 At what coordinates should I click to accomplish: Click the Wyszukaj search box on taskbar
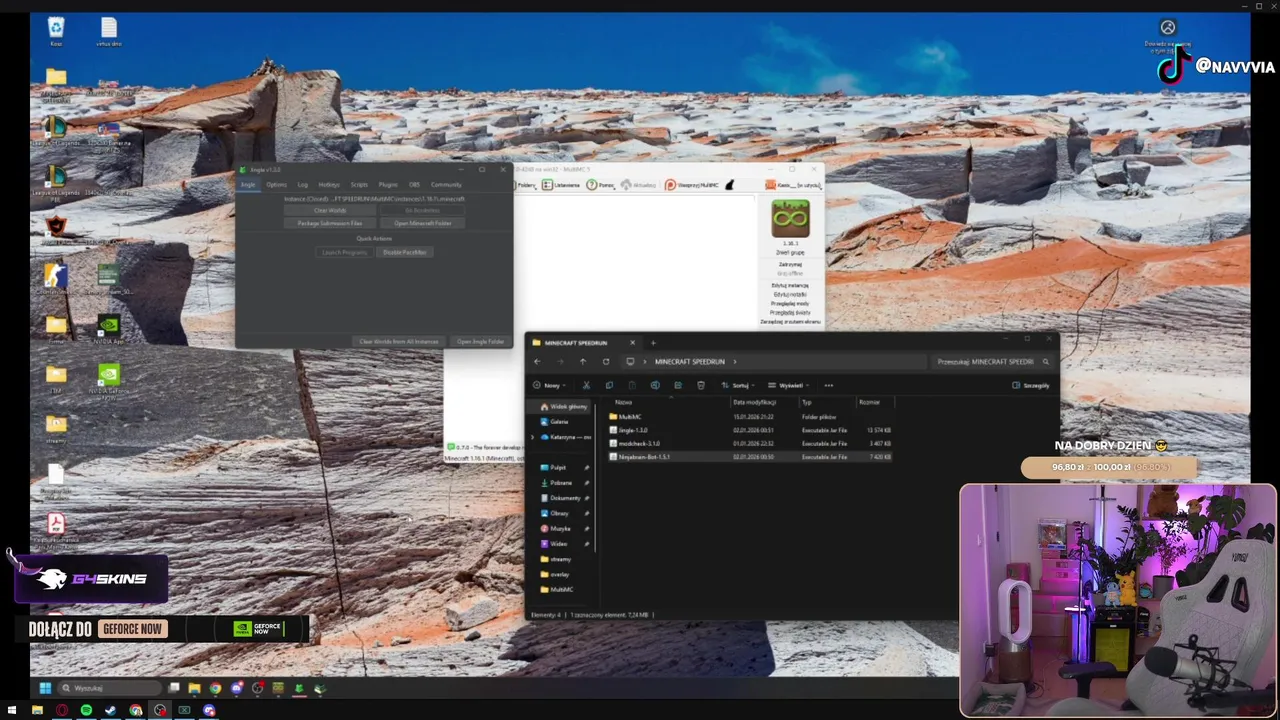109,688
